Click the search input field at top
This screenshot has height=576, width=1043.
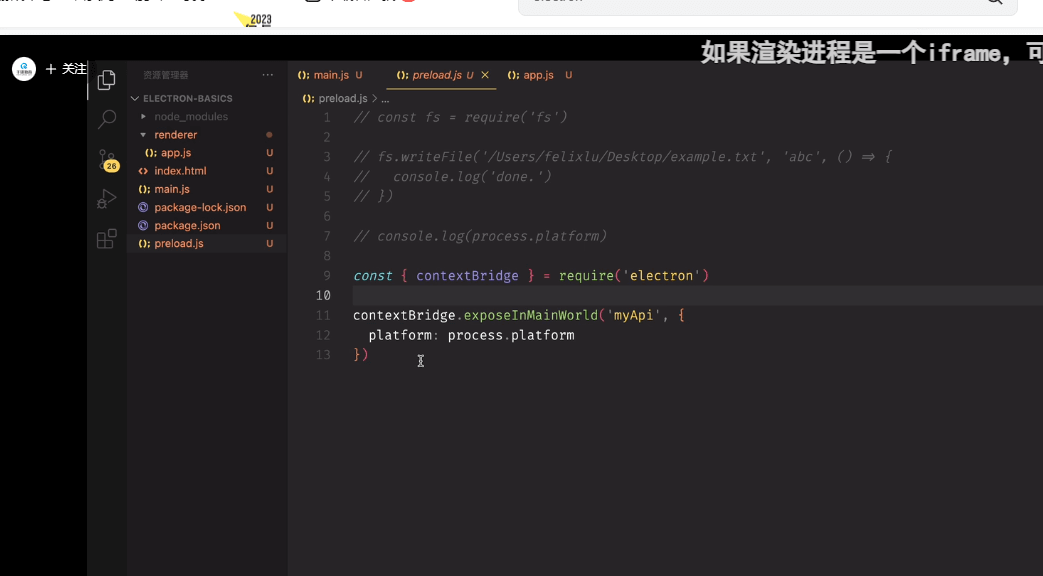tap(750, 3)
